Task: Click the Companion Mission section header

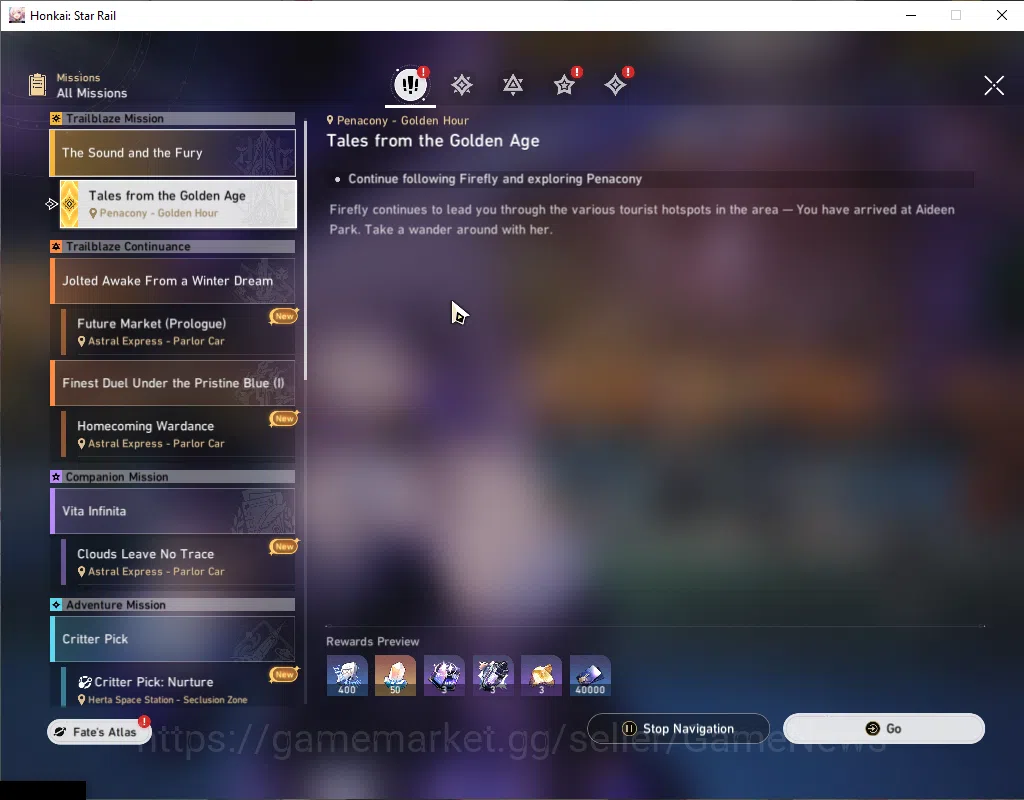Action: click(x=172, y=477)
